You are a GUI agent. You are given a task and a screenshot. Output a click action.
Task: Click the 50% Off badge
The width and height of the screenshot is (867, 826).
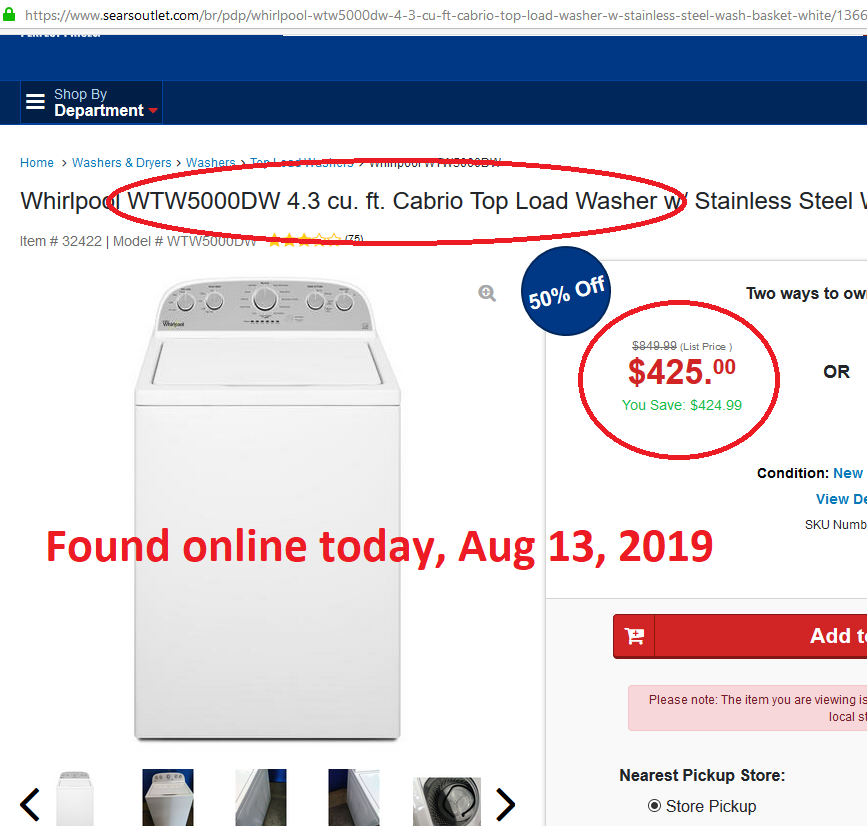(566, 293)
